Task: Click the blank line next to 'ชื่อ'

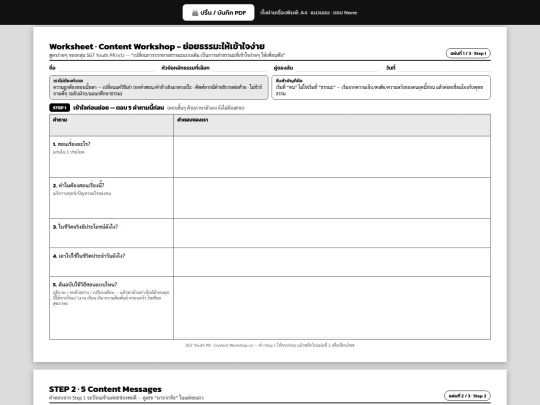Action: tap(105, 68)
